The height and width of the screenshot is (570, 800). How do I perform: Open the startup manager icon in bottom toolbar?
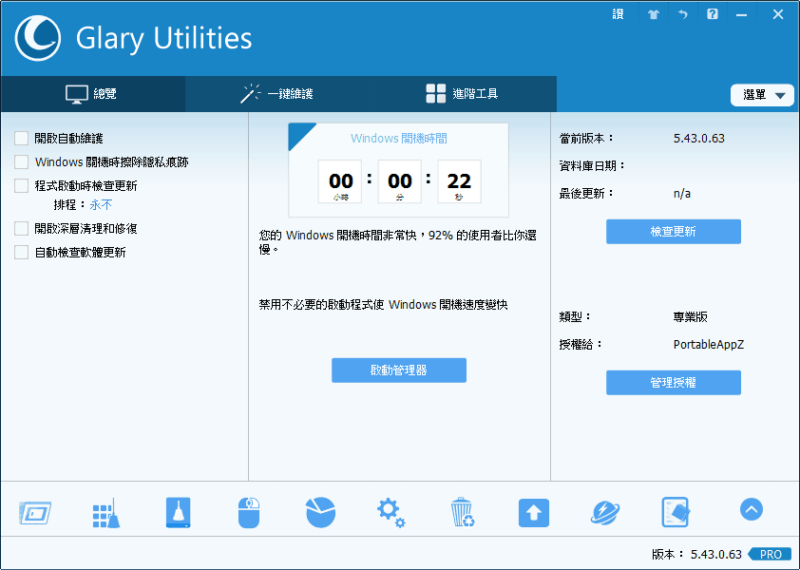coord(35,512)
